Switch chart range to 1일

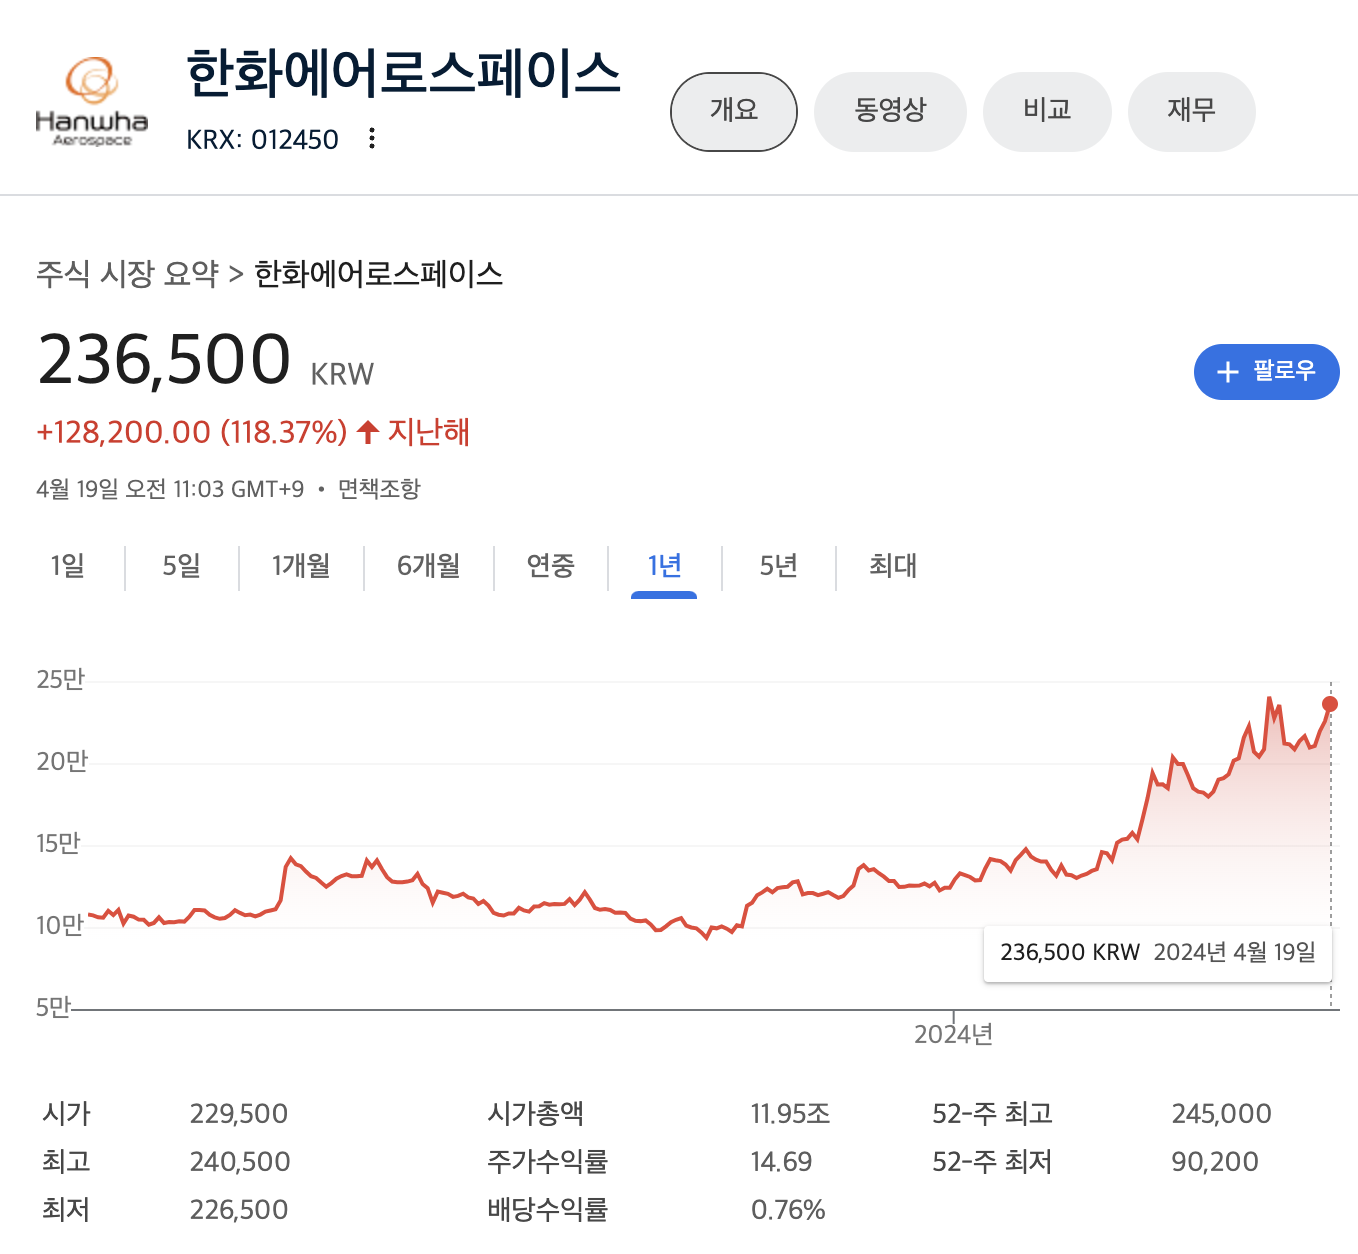coord(68,566)
